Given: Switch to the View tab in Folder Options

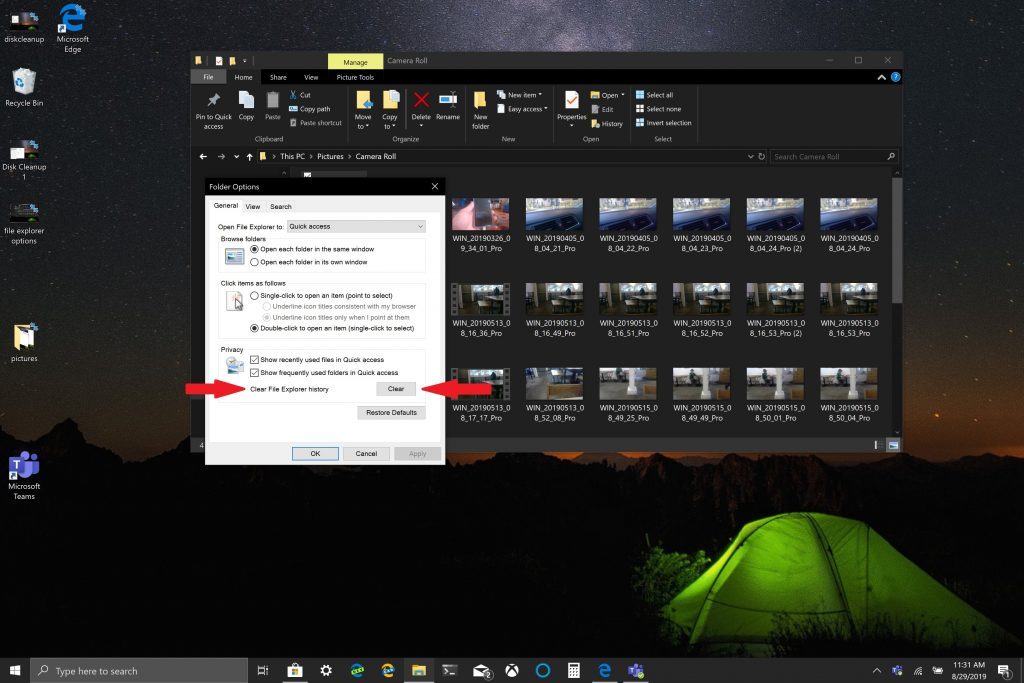Looking at the screenshot, I should click(x=253, y=207).
